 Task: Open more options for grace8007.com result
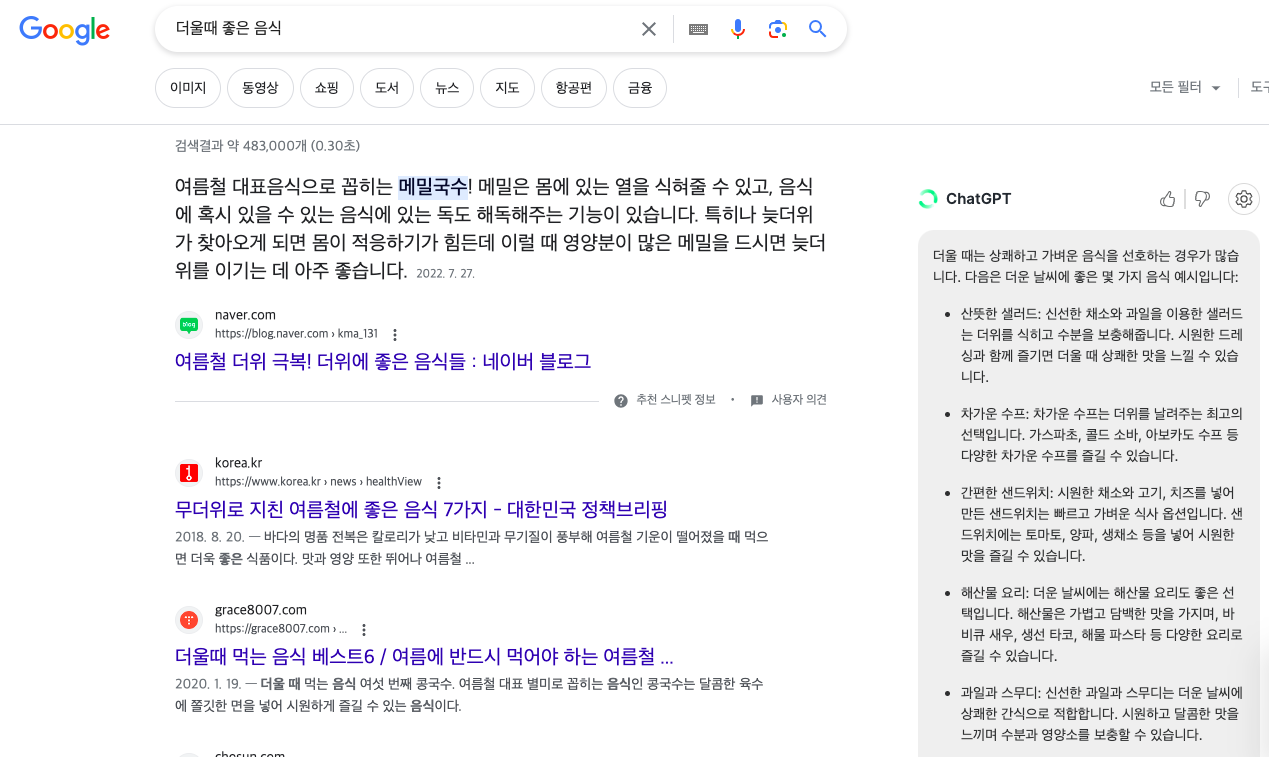pos(364,629)
